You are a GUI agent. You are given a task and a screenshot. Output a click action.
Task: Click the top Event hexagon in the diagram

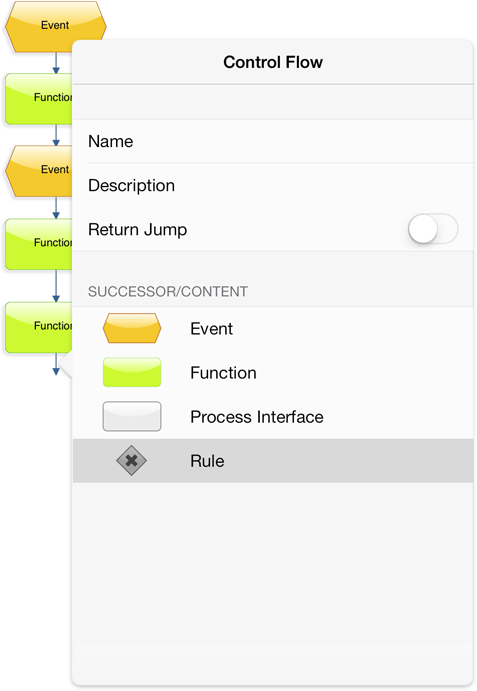pyautogui.click(x=56, y=26)
